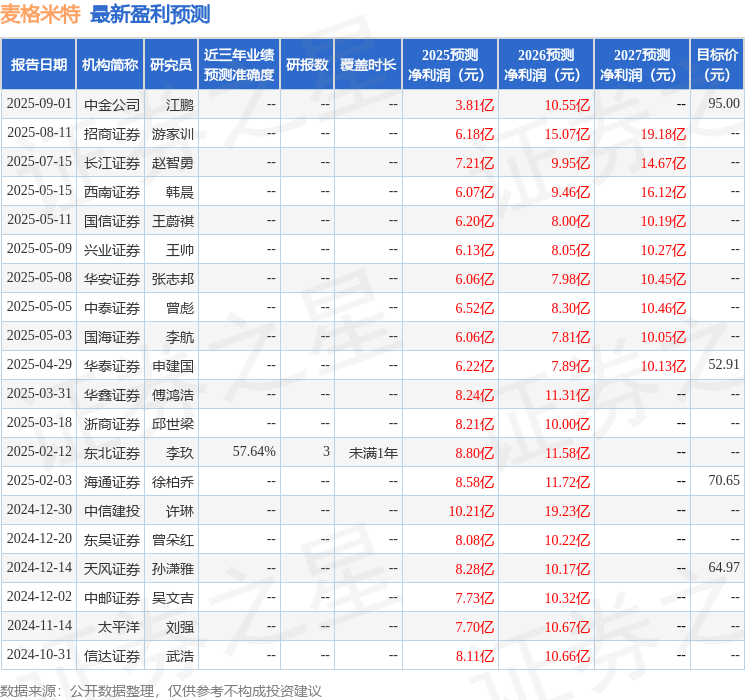
Task: Click the 15.07亿 2026 profit value
Action: (x=567, y=134)
